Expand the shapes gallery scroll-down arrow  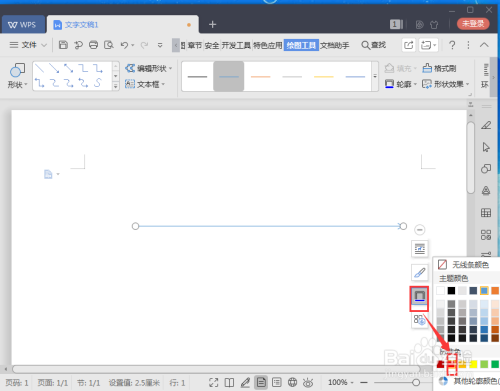pyautogui.click(x=116, y=76)
